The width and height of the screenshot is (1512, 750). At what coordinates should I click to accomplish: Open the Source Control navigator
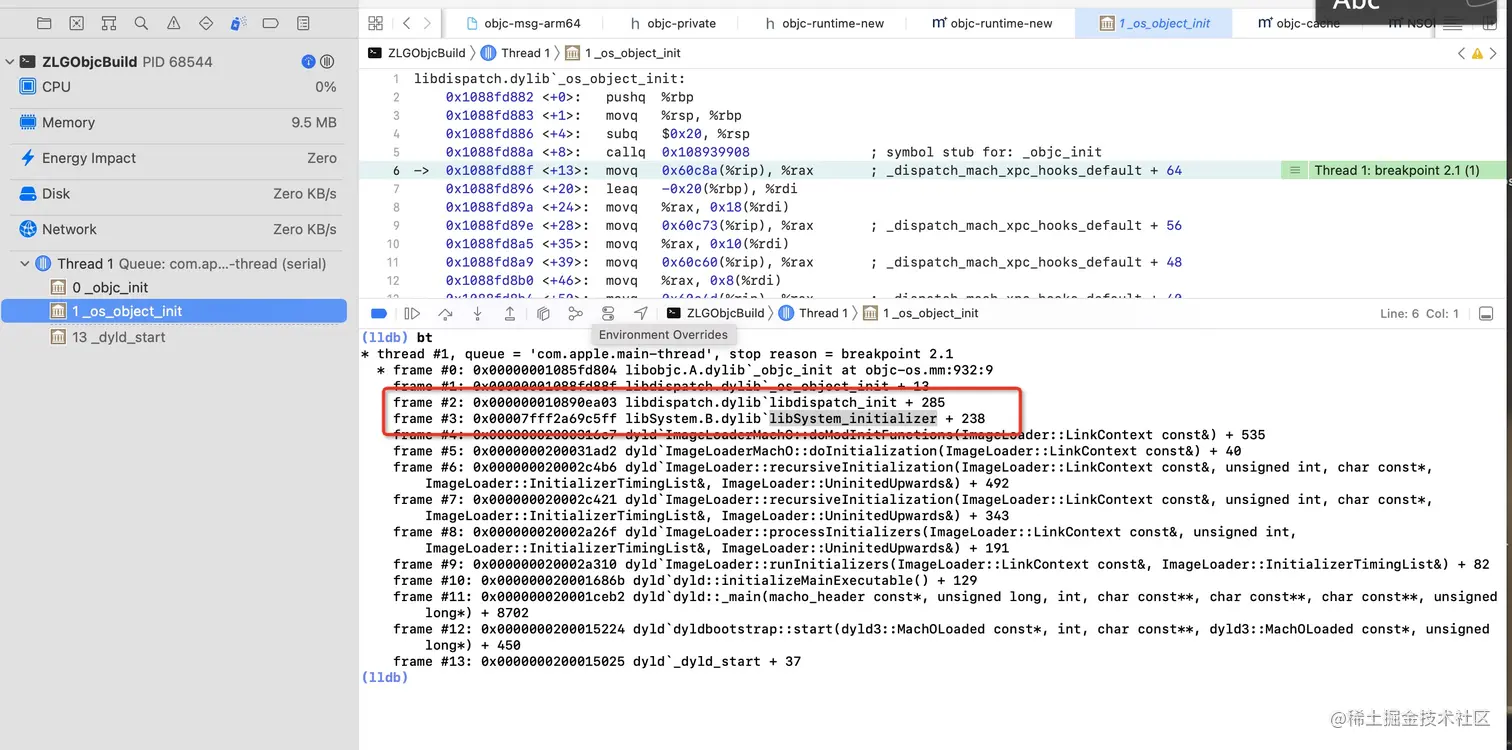[77, 23]
